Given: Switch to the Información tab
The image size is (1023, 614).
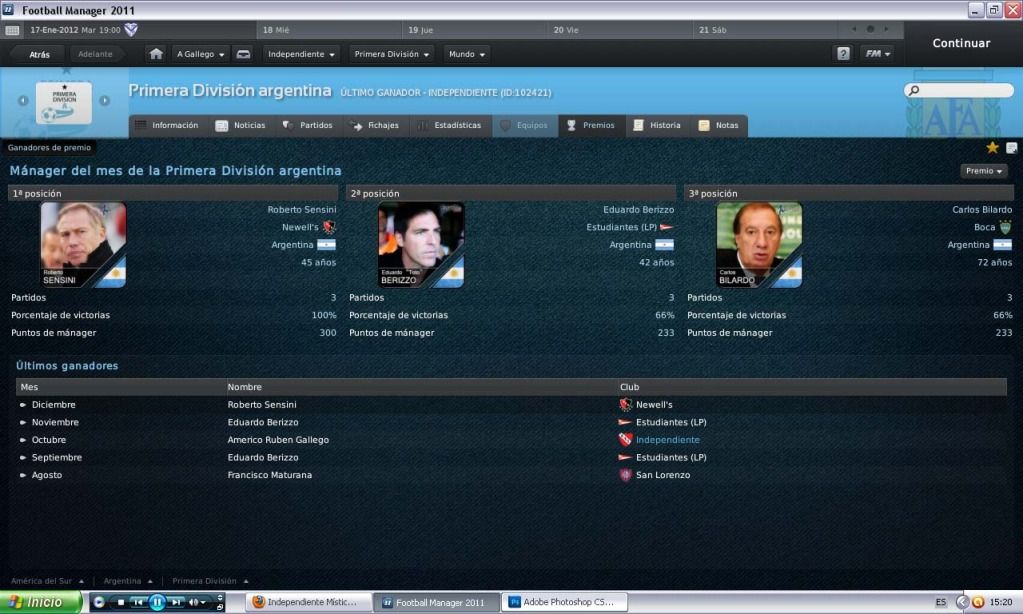Looking at the screenshot, I should point(167,125).
